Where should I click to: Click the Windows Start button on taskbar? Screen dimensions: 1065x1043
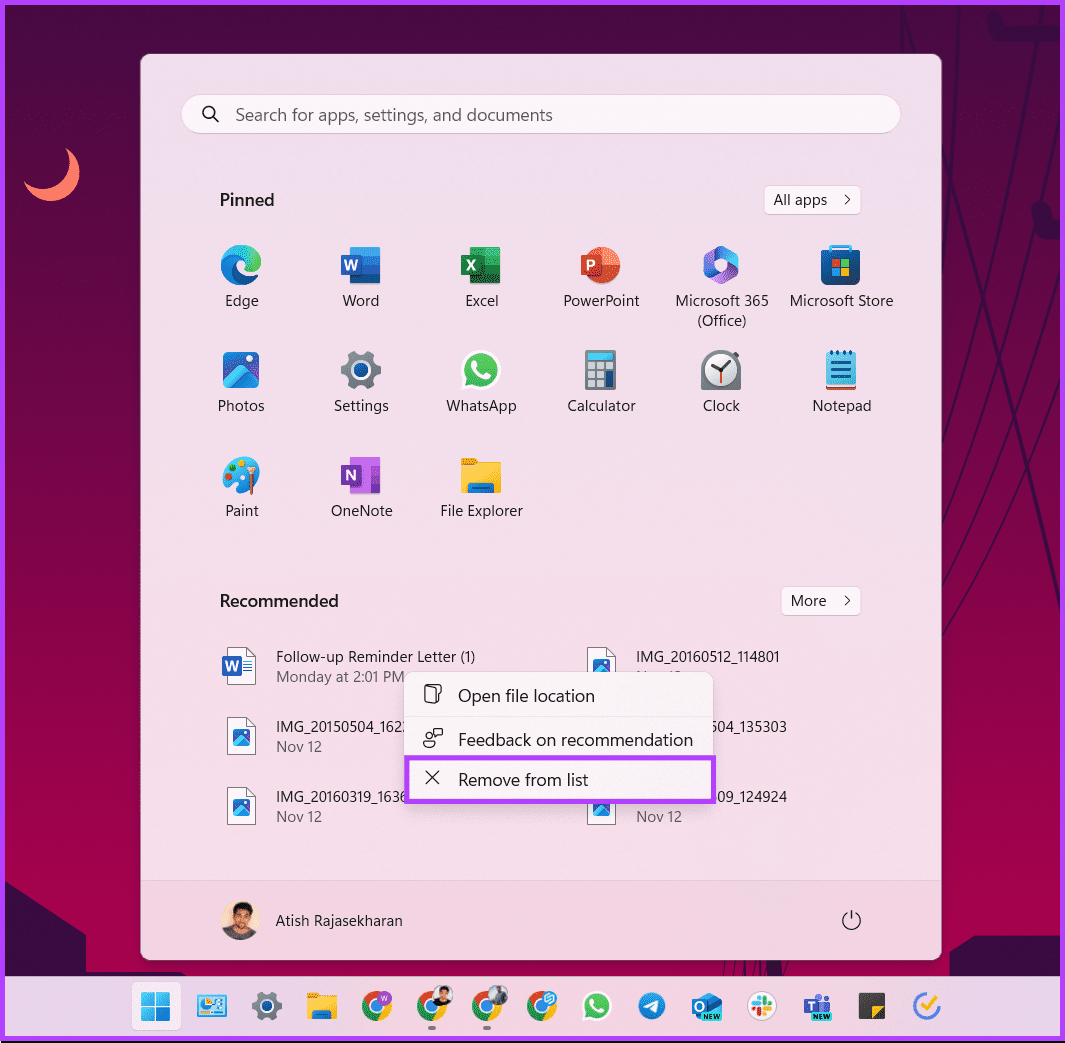156,1006
